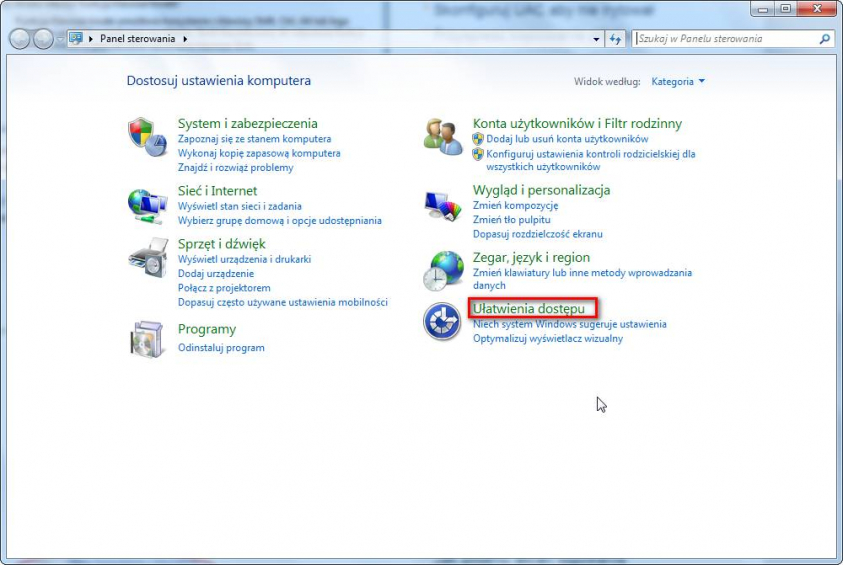Click the Panel sterowania breadcrumb item
843x565 pixels.
[138, 39]
